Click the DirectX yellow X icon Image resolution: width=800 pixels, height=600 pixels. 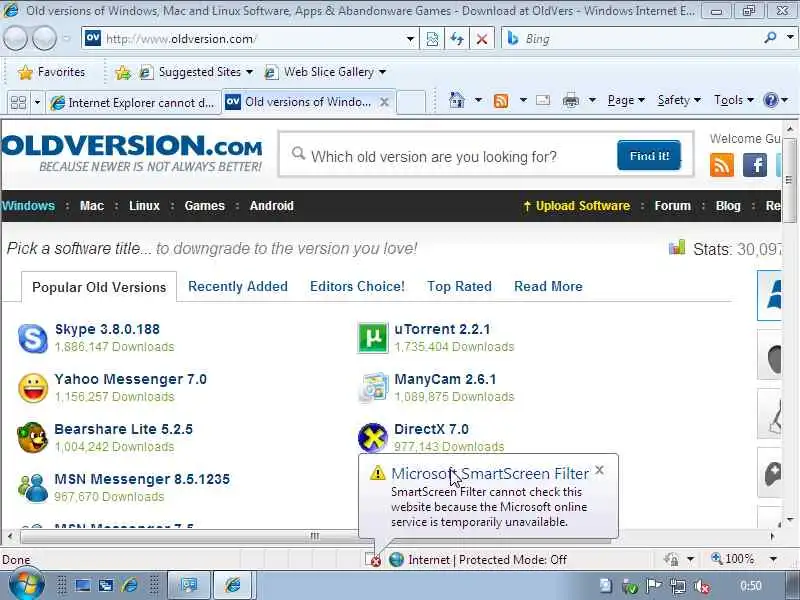point(372,437)
